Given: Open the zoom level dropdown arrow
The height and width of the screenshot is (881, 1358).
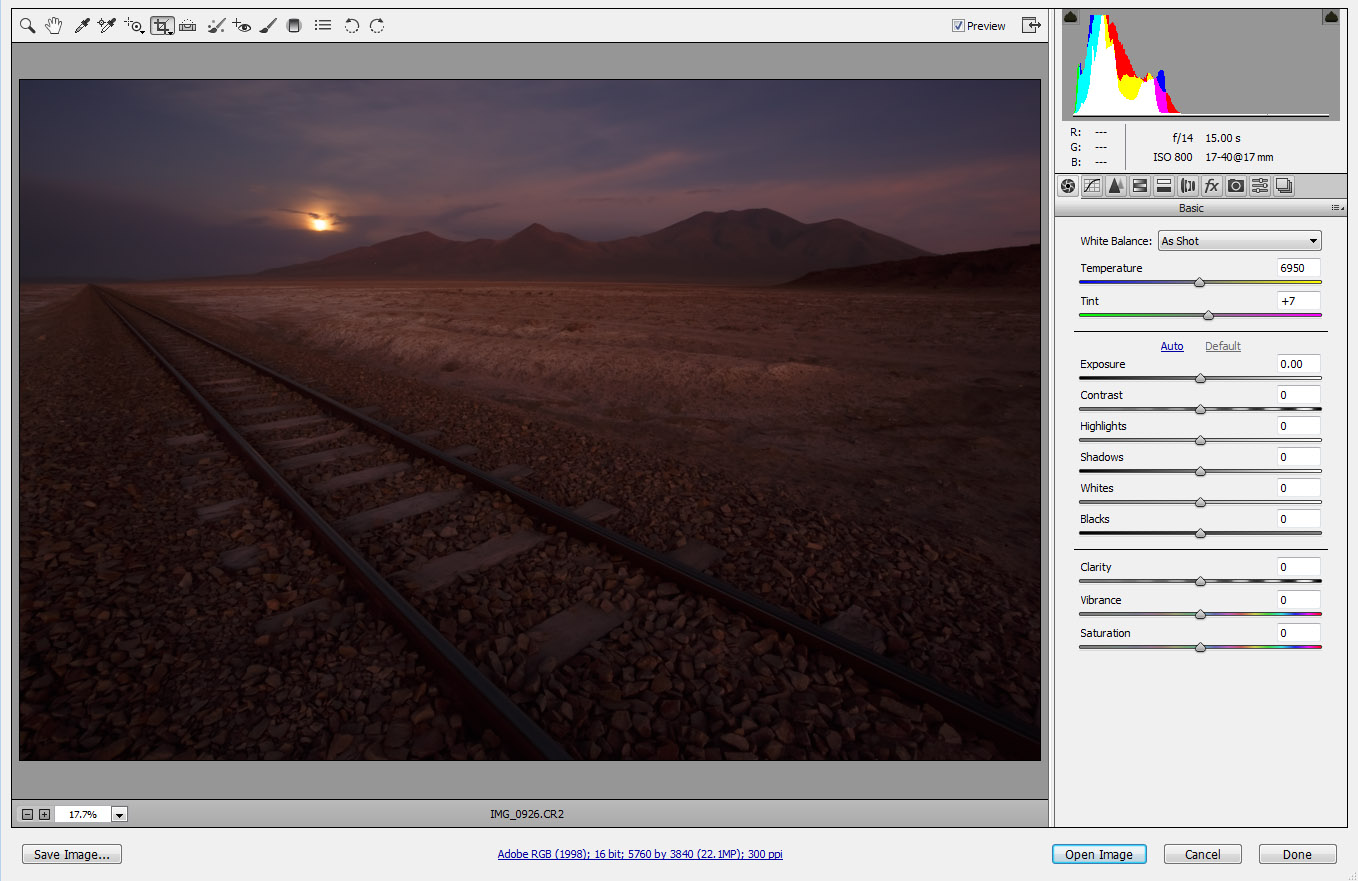Looking at the screenshot, I should pyautogui.click(x=120, y=815).
